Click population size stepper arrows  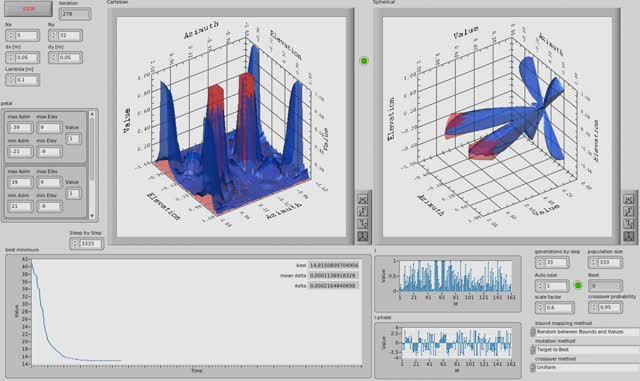[594, 262]
